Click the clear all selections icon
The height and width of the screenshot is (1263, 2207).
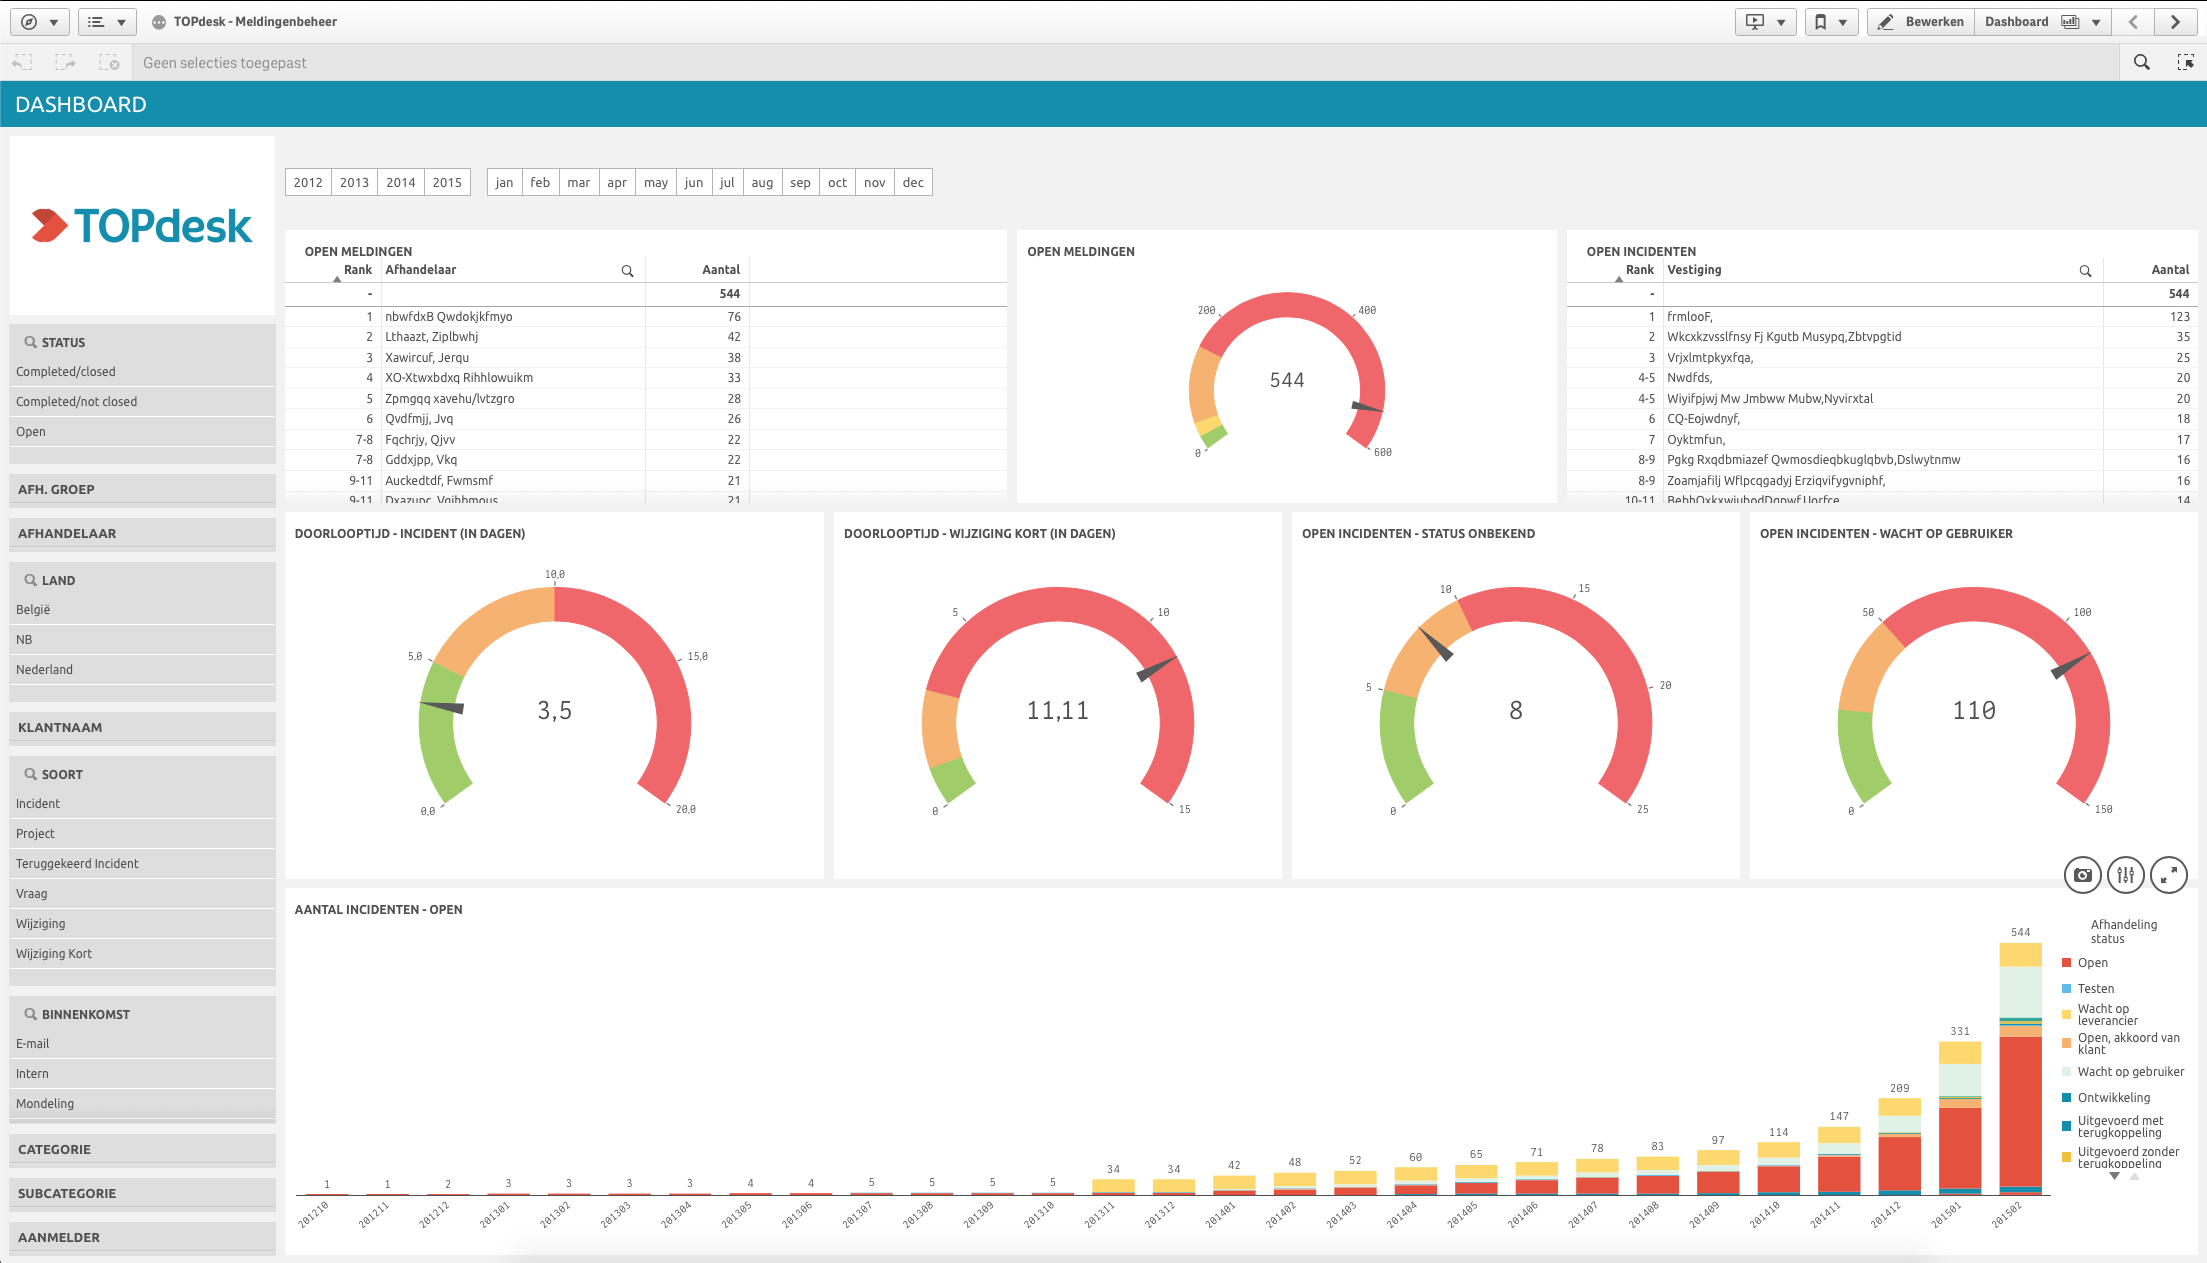point(109,63)
